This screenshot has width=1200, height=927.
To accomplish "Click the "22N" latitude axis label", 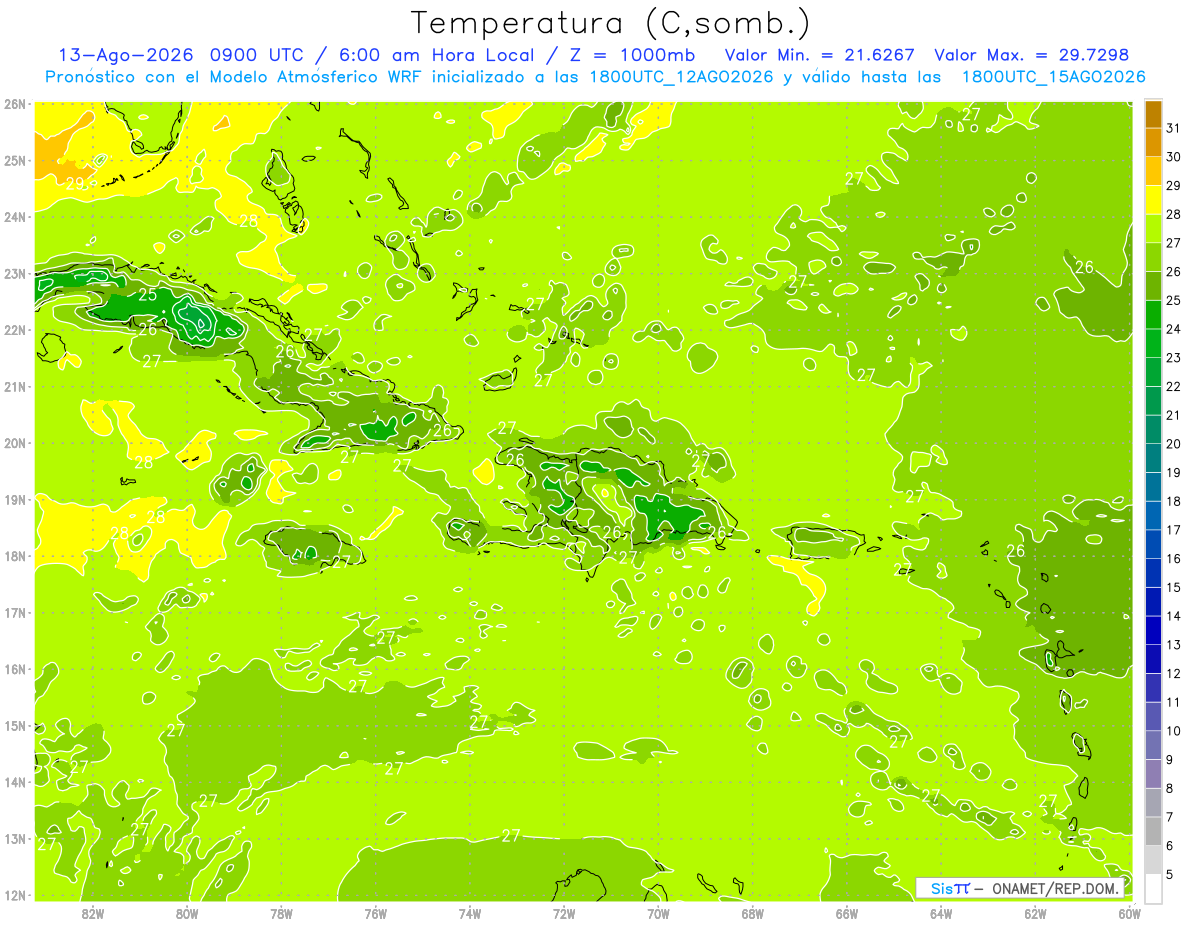I will coord(14,330).
